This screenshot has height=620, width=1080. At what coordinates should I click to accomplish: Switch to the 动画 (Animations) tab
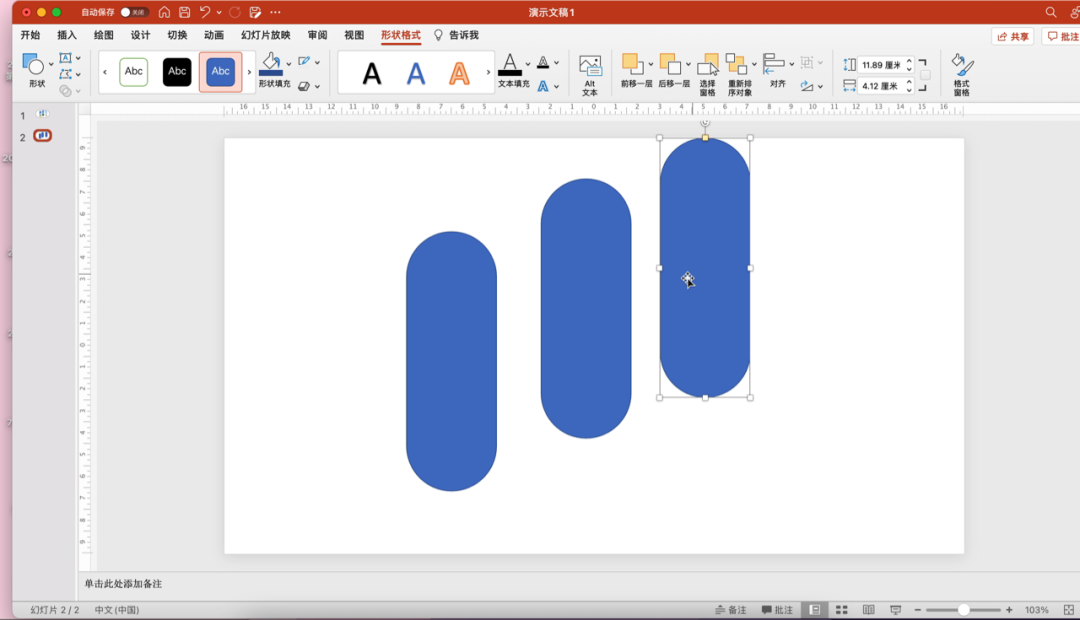(x=214, y=35)
